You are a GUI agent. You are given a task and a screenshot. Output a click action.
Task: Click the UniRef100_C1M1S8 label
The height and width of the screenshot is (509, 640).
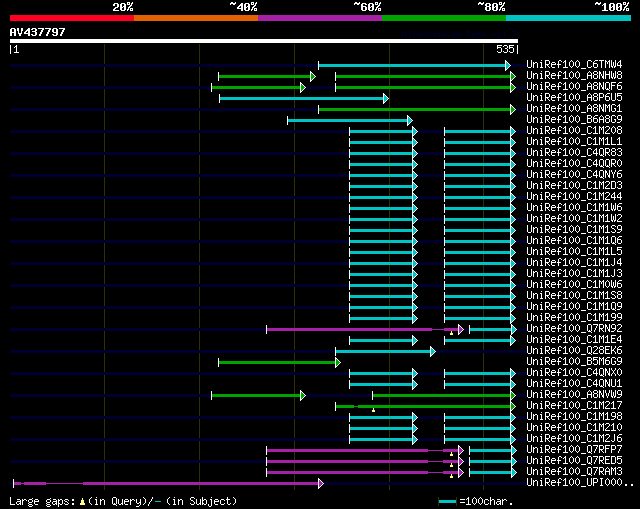574,296
